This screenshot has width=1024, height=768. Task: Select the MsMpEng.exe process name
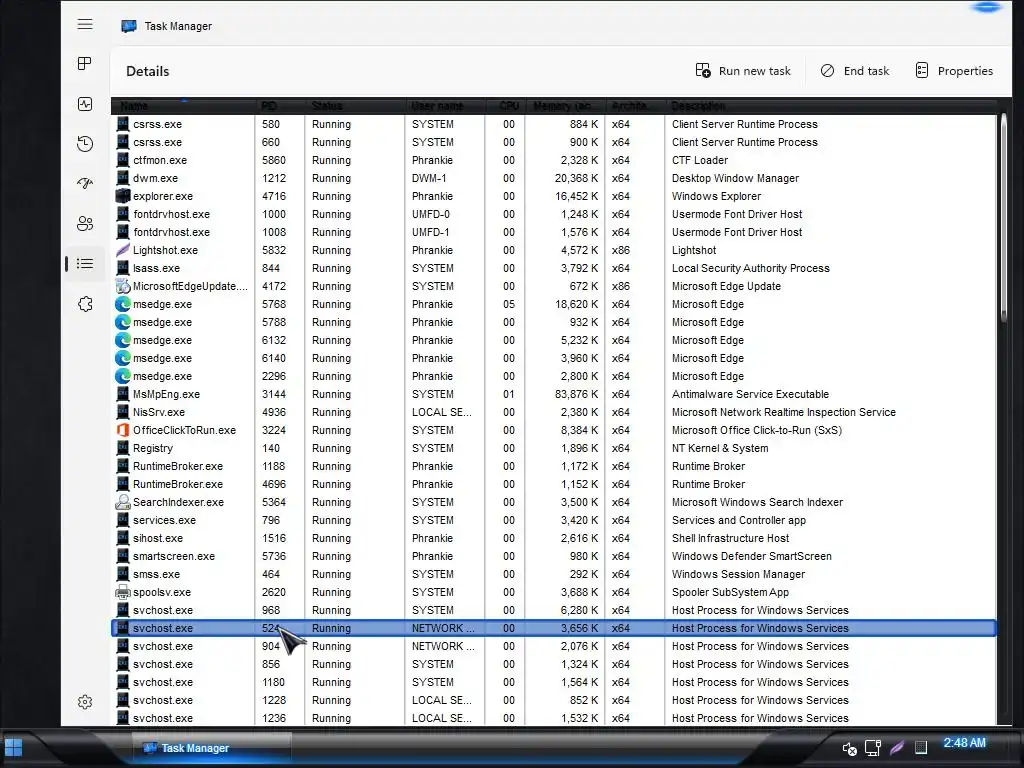tap(166, 394)
